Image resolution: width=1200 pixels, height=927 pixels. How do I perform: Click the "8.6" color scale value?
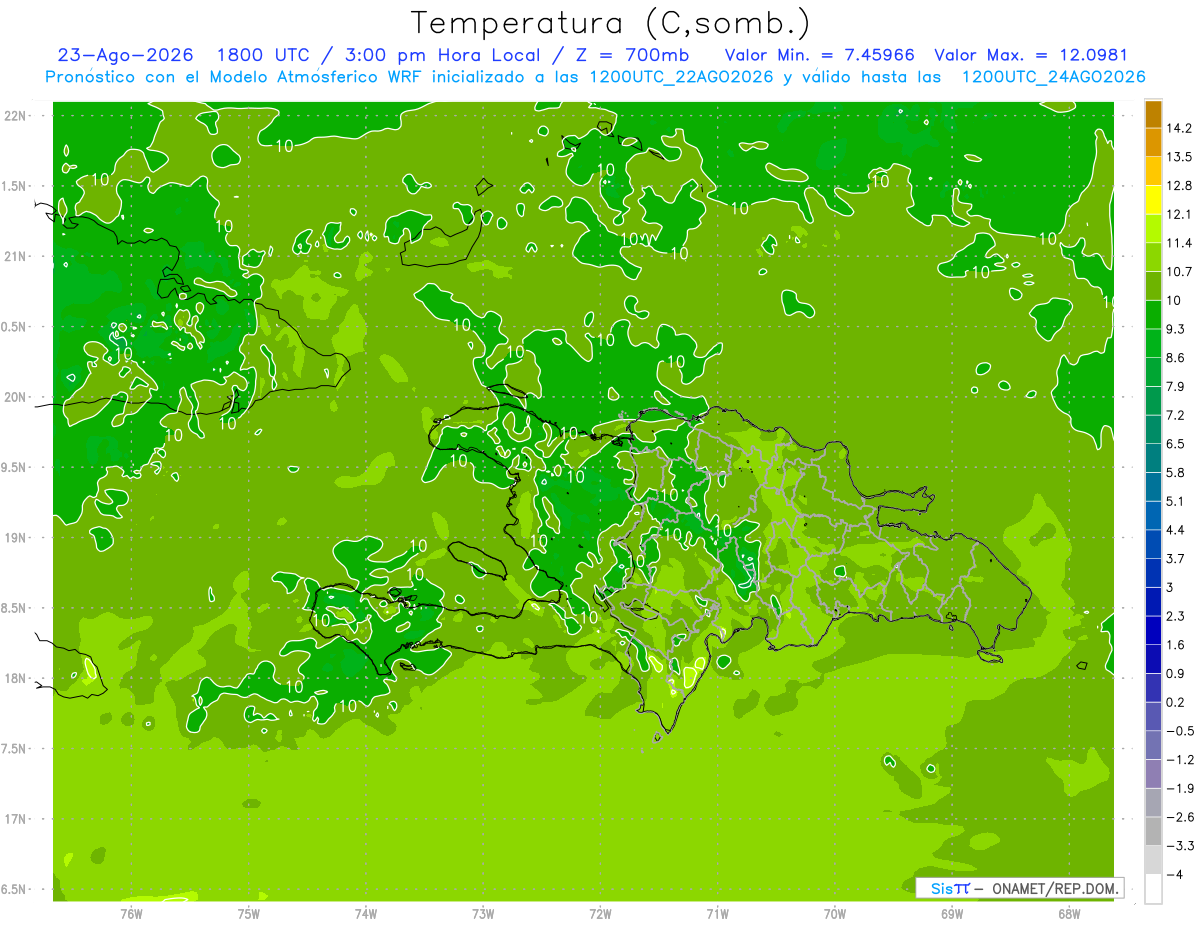click(x=1176, y=358)
